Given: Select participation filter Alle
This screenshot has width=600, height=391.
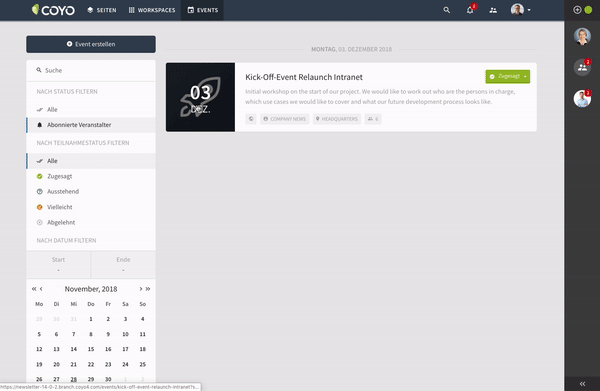Looking at the screenshot, I should tap(91, 161).
